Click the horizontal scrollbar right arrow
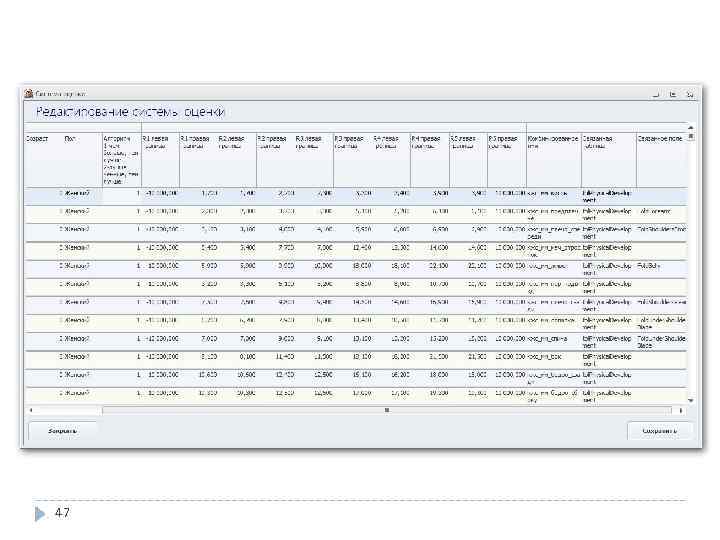This screenshot has height=540, width=720. pos(681,410)
